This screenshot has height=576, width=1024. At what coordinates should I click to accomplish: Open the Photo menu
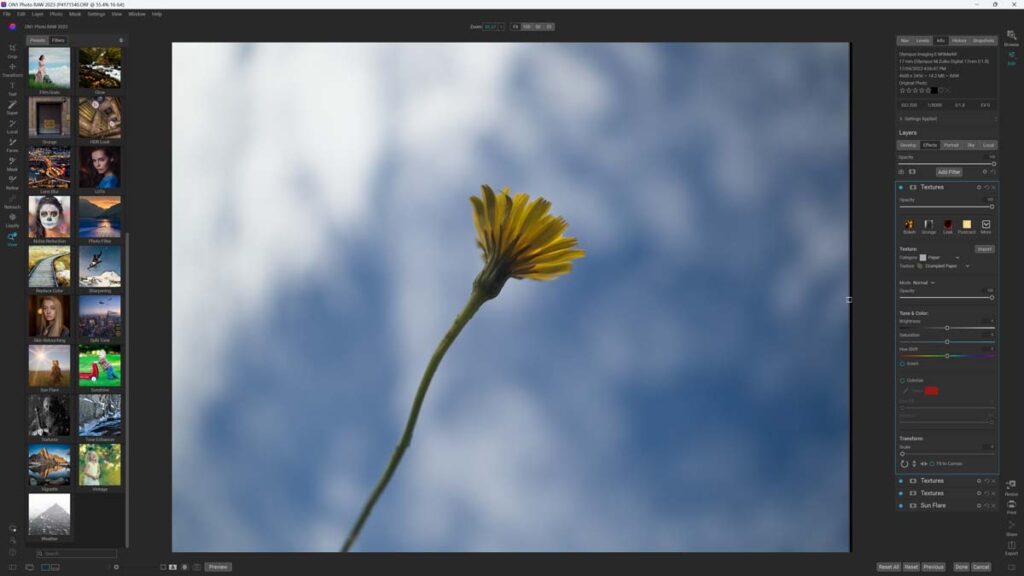point(56,14)
